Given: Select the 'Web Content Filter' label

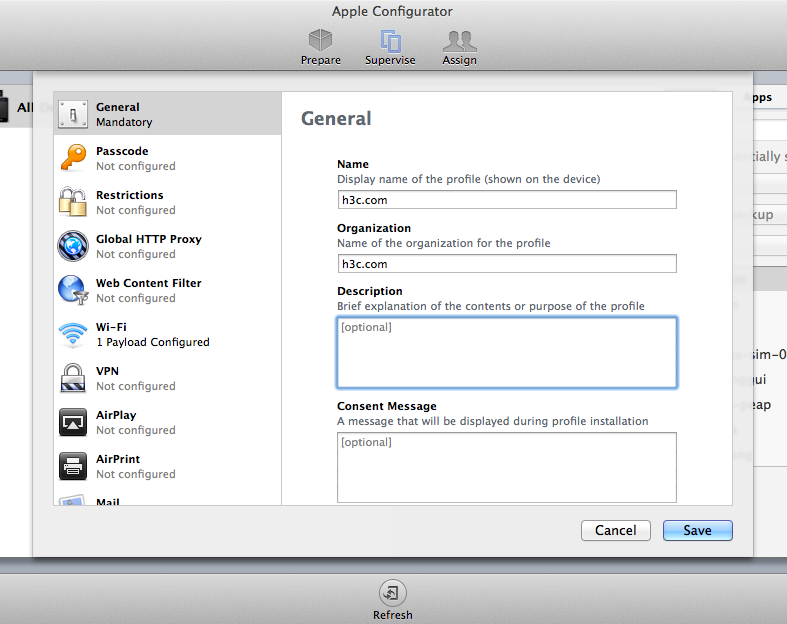Looking at the screenshot, I should (x=149, y=283).
